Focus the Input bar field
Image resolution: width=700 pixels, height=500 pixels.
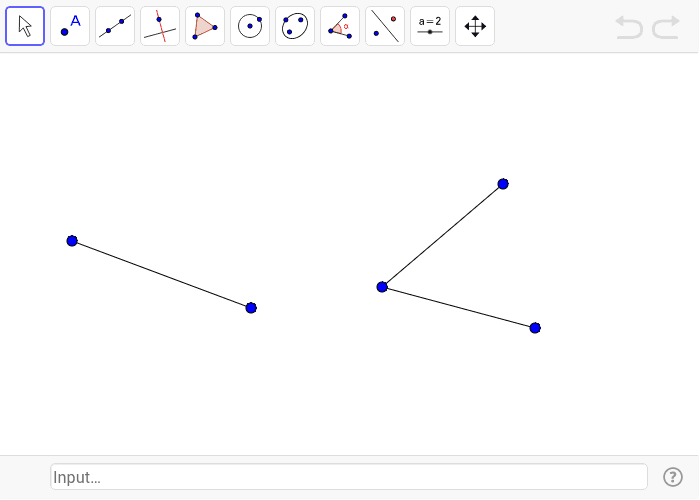click(349, 477)
